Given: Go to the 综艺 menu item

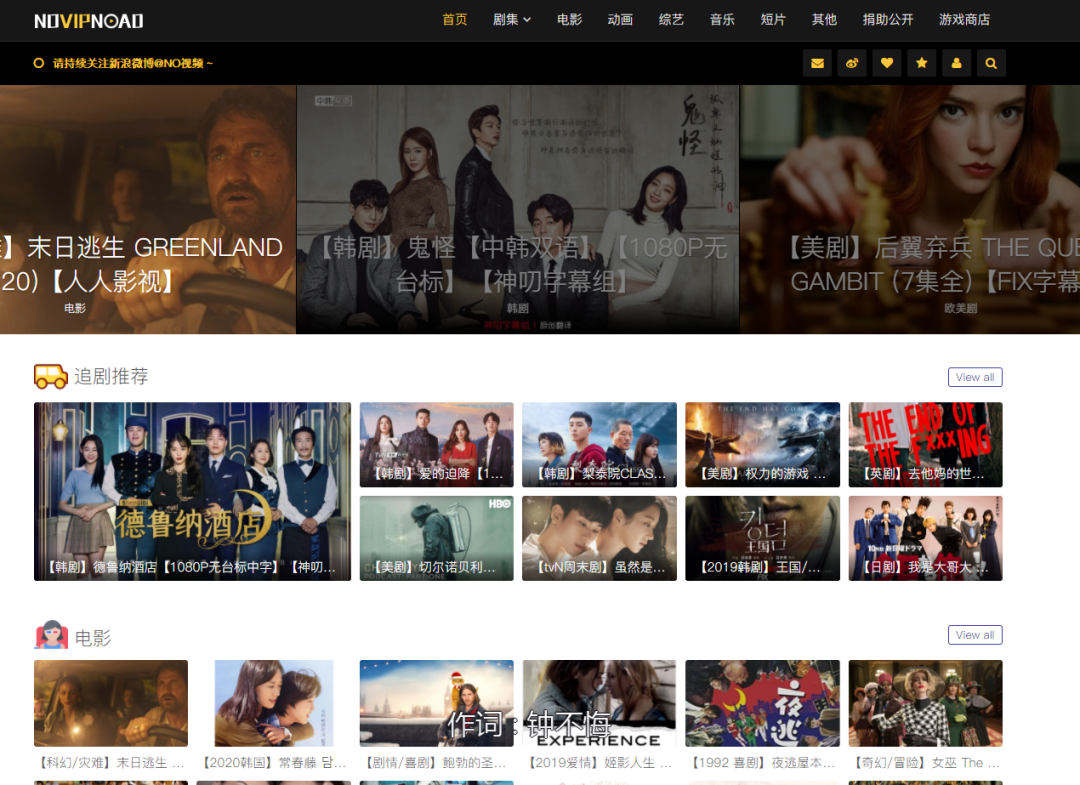Looking at the screenshot, I should pos(671,20).
